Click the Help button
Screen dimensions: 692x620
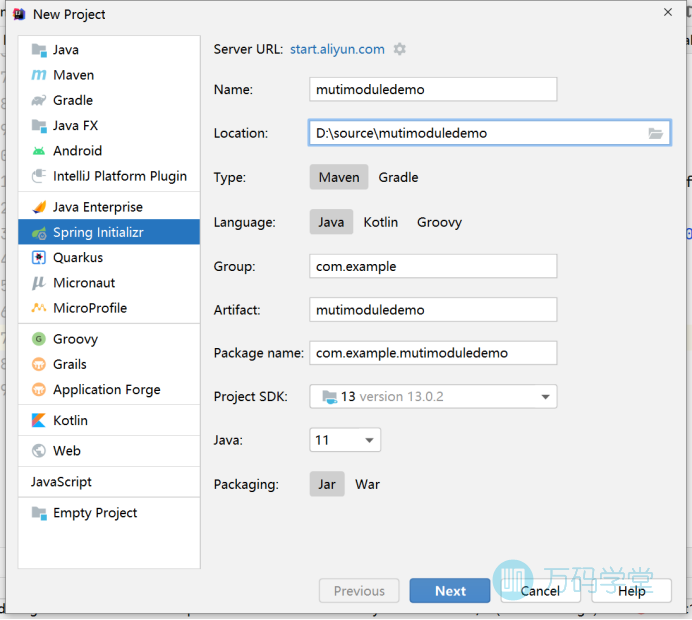click(x=632, y=591)
